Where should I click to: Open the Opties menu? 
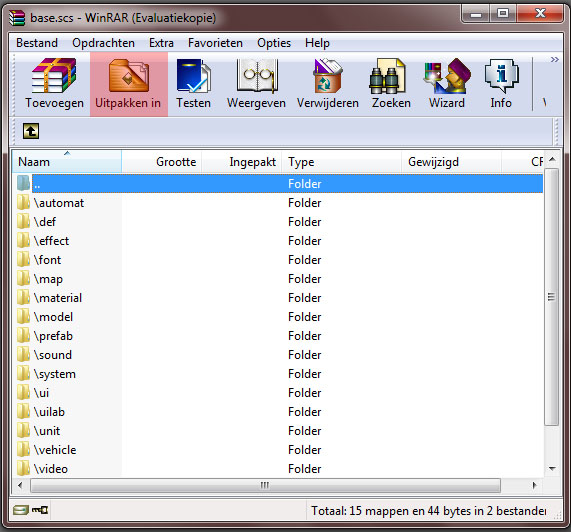click(x=274, y=43)
